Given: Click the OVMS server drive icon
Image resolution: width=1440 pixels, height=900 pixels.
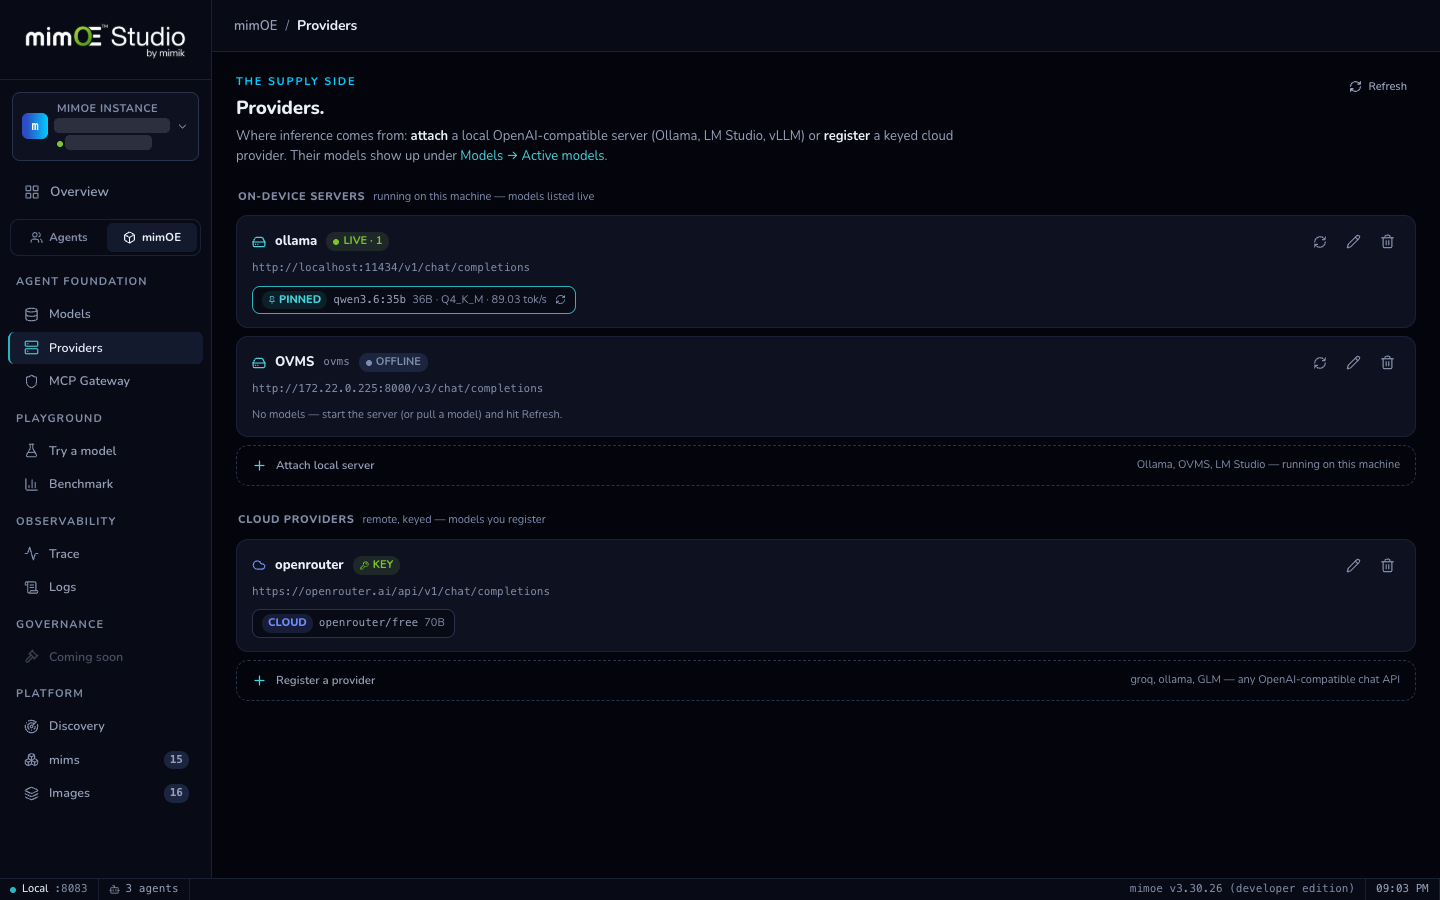Looking at the screenshot, I should [259, 363].
